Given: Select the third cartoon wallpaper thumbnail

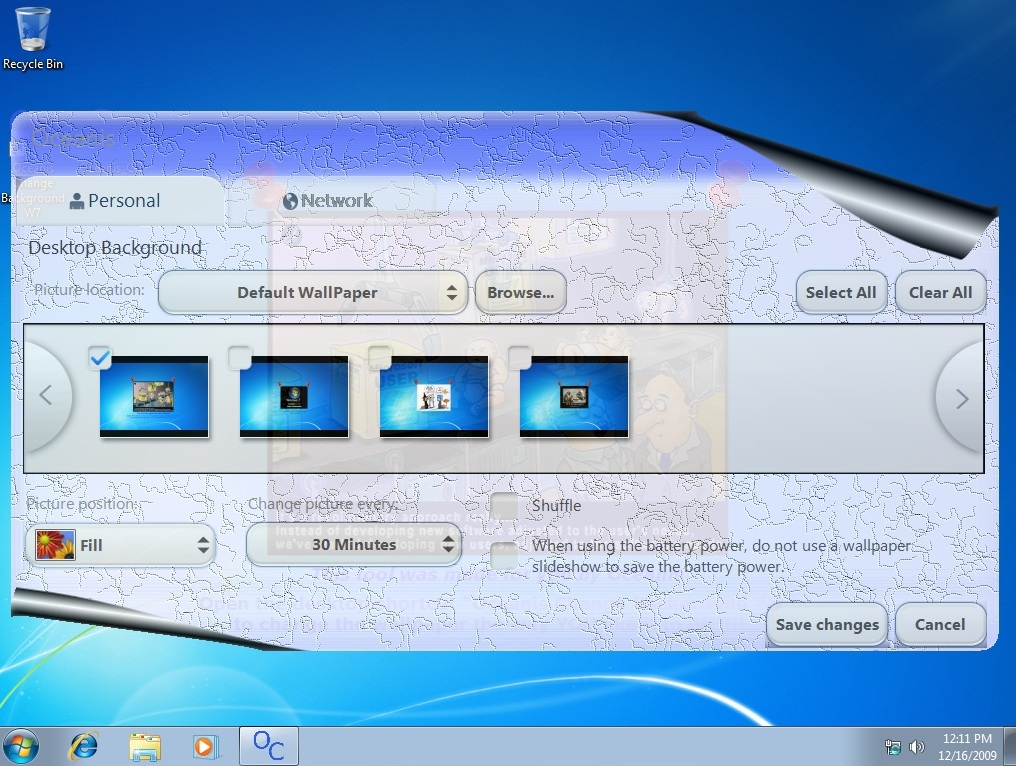Looking at the screenshot, I should [x=434, y=397].
